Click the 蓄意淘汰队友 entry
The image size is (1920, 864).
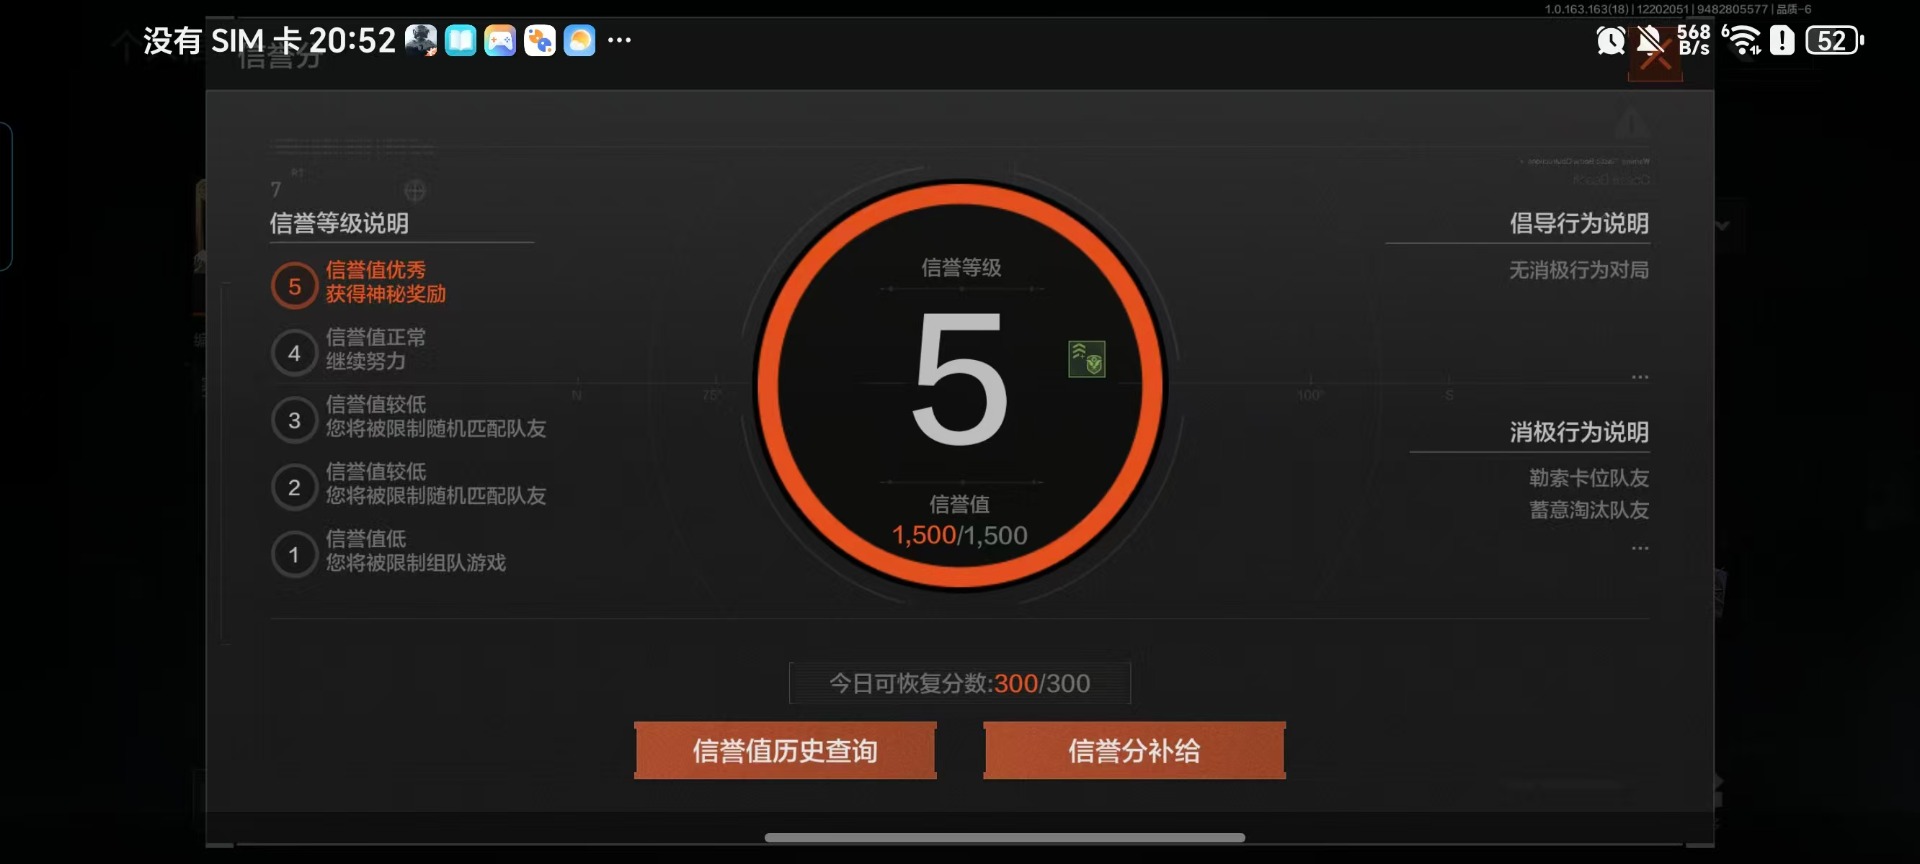click(x=1589, y=510)
